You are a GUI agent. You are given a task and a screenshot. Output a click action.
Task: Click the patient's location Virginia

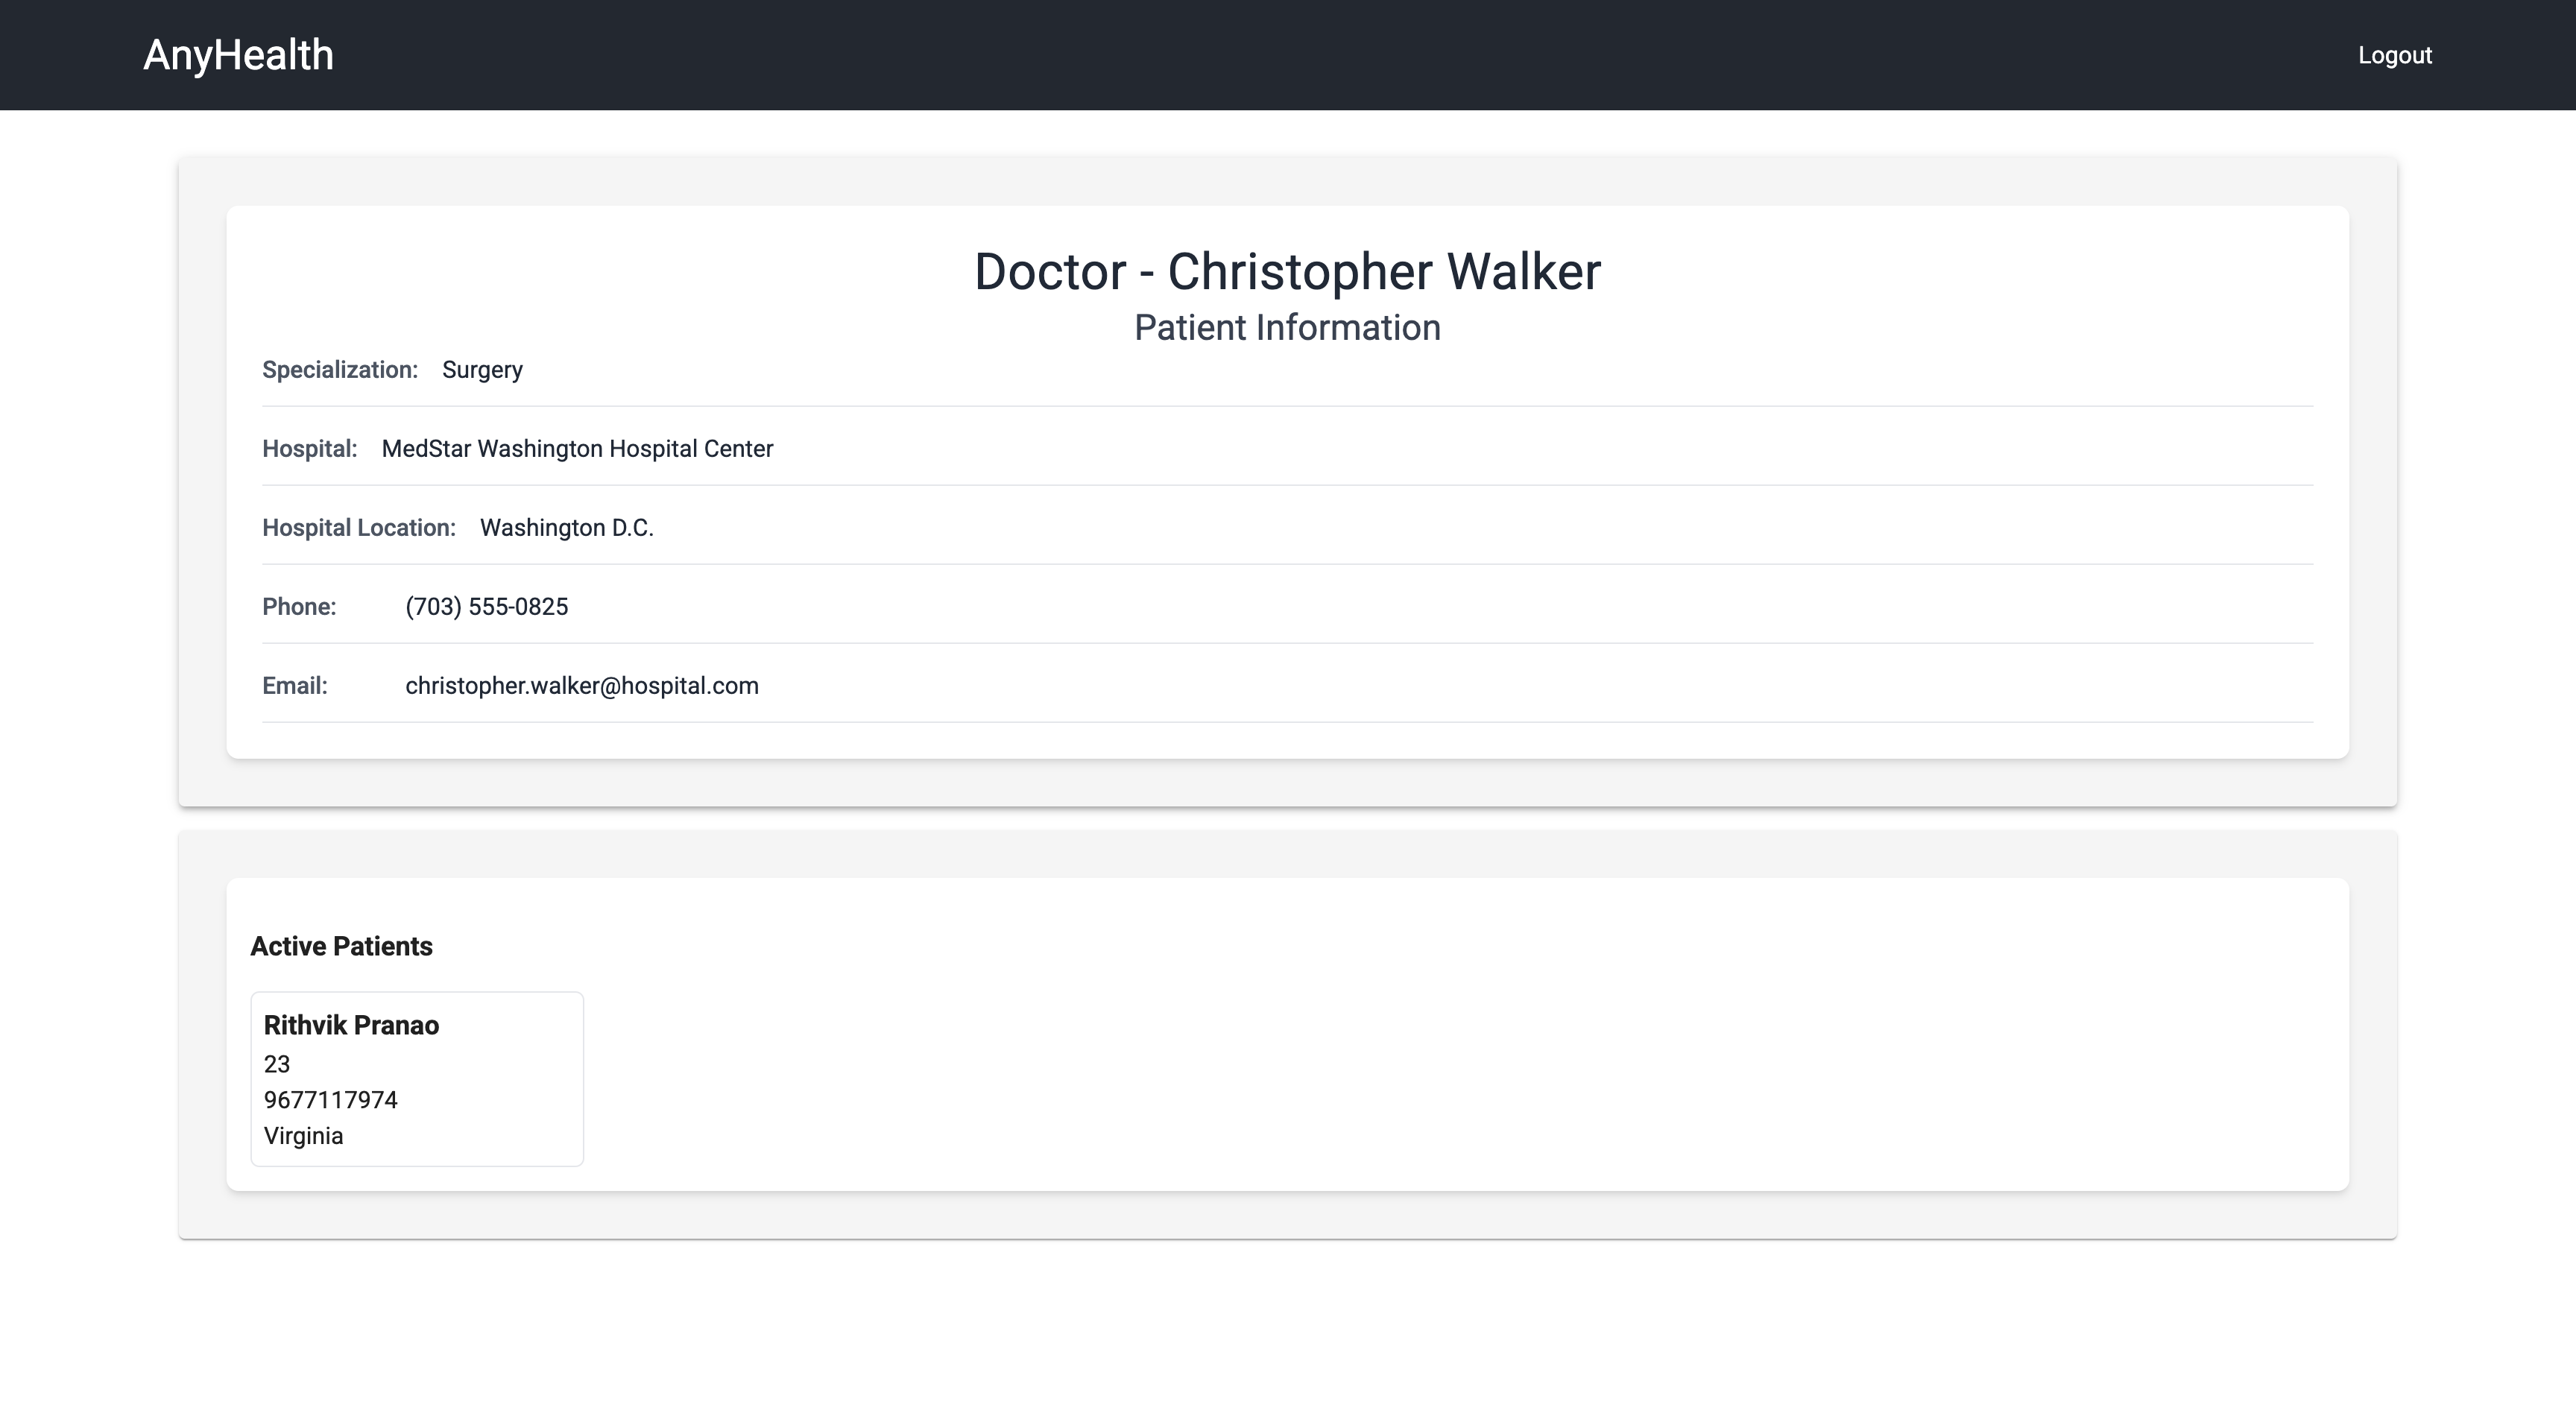(303, 1136)
